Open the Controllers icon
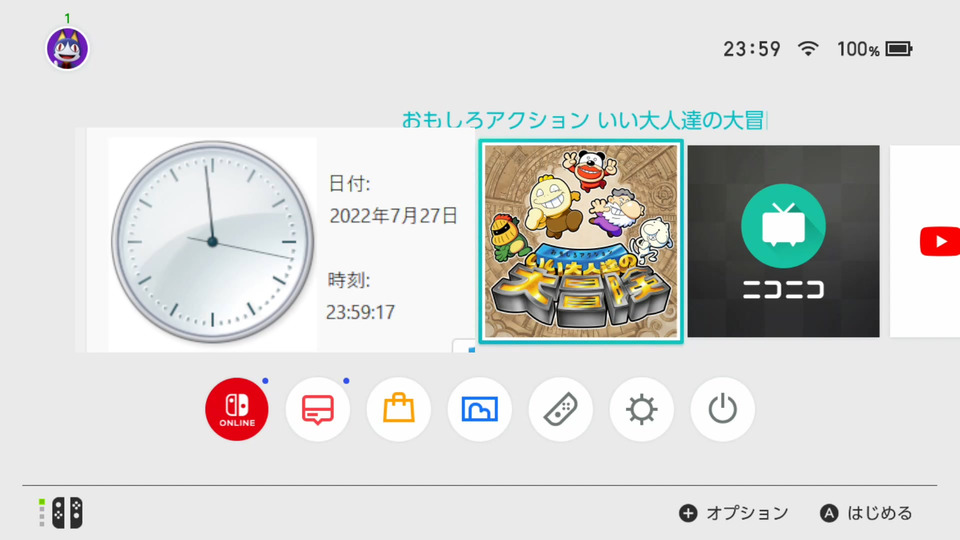The height and width of the screenshot is (540, 960). coord(560,409)
